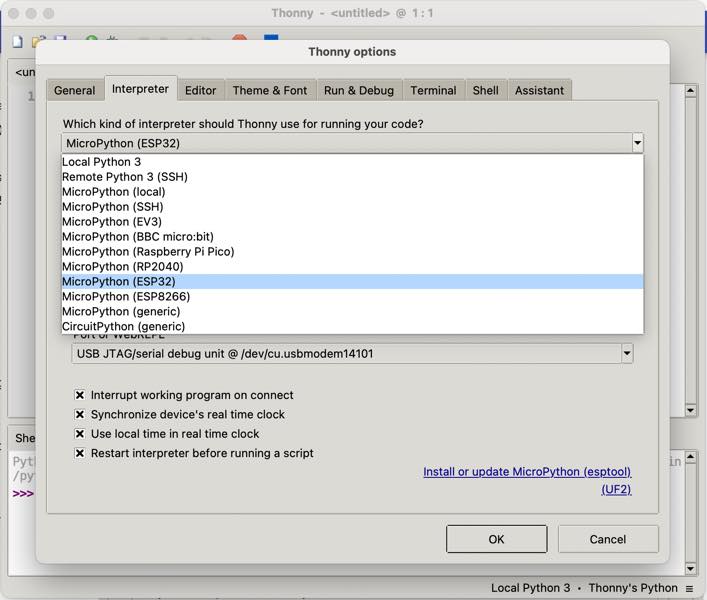Uncheck Interrupt working program on connect

[80, 395]
